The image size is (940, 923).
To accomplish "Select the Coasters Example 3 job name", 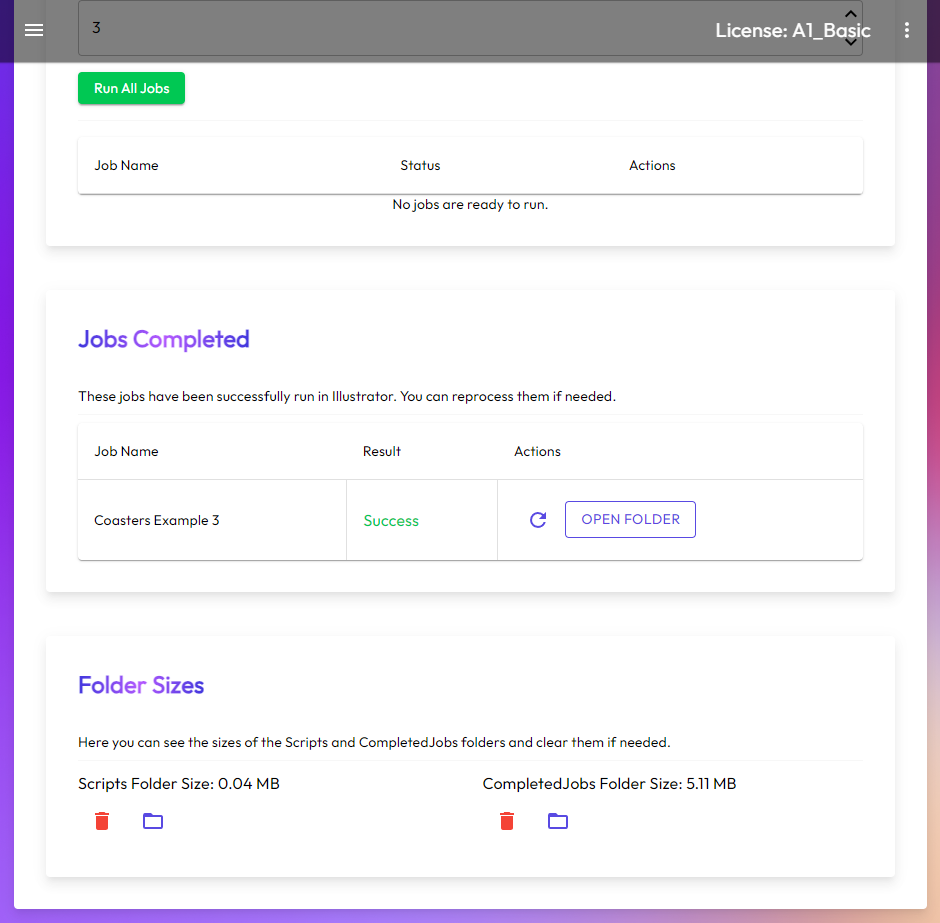I will (156, 520).
